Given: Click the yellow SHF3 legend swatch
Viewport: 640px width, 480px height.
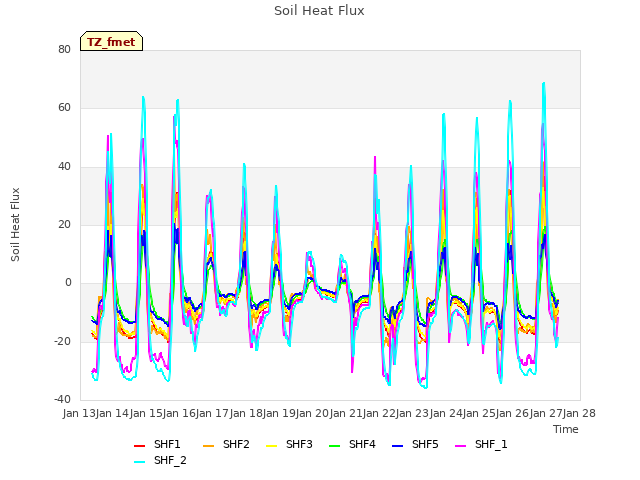Looking at the screenshot, I should coord(271,445).
